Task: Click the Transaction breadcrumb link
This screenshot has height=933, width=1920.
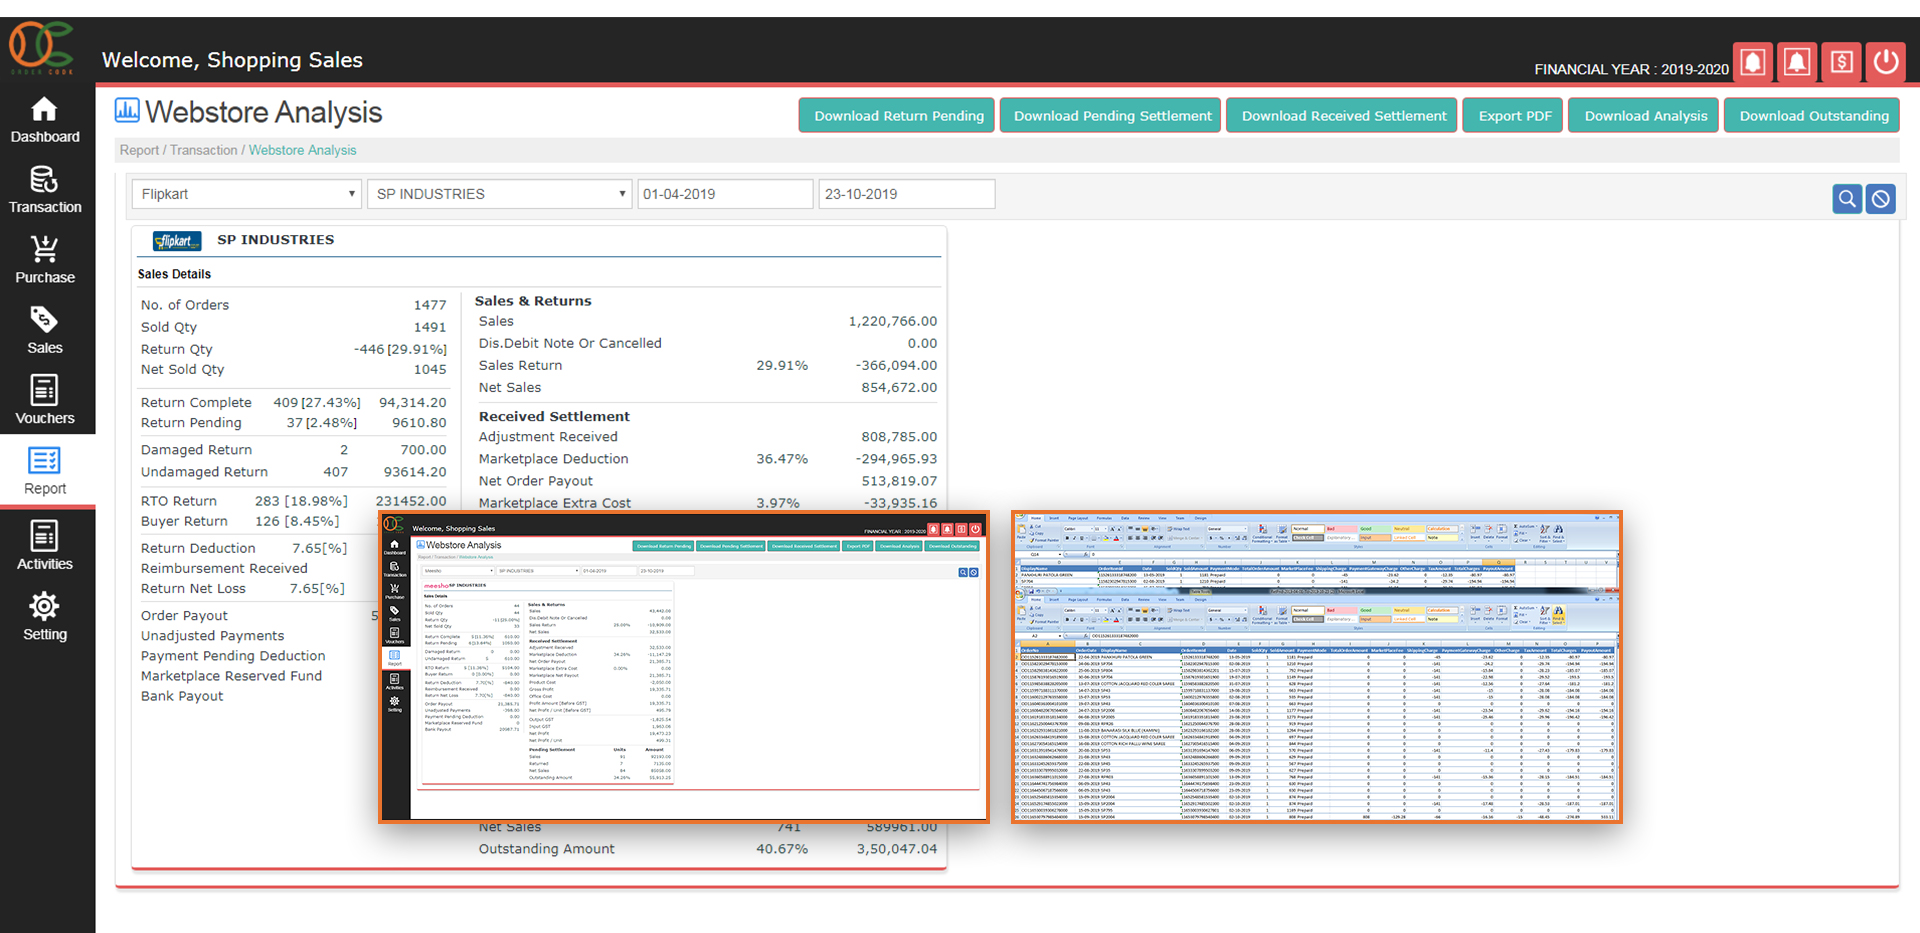Action: [x=203, y=150]
